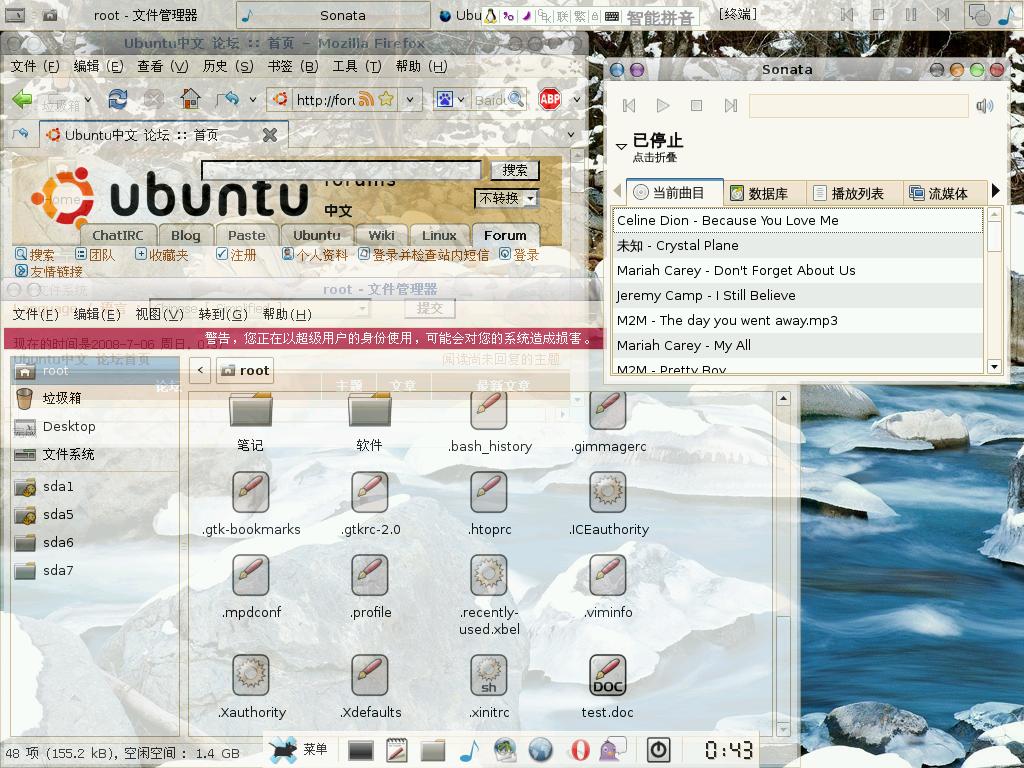Show more Sonata tabs with the right arrow
Image resolution: width=1024 pixels, height=768 pixels.
coord(995,191)
